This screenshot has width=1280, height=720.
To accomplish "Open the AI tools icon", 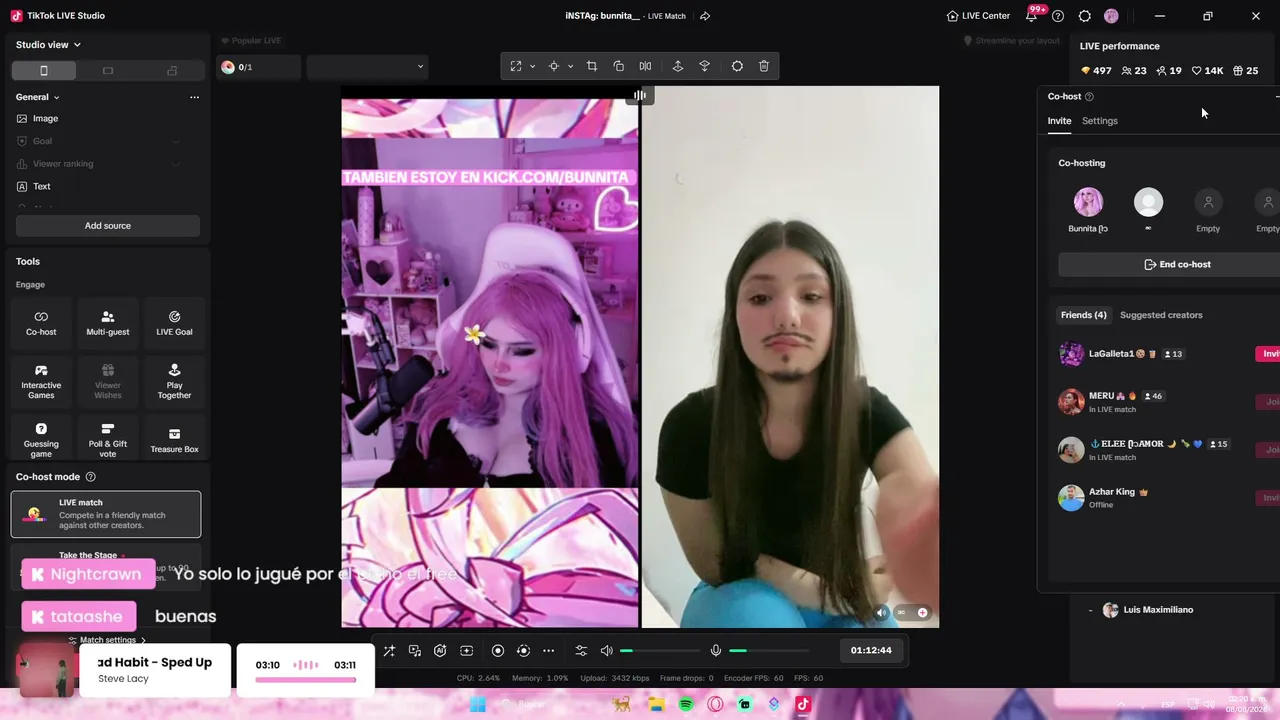I will (440, 651).
